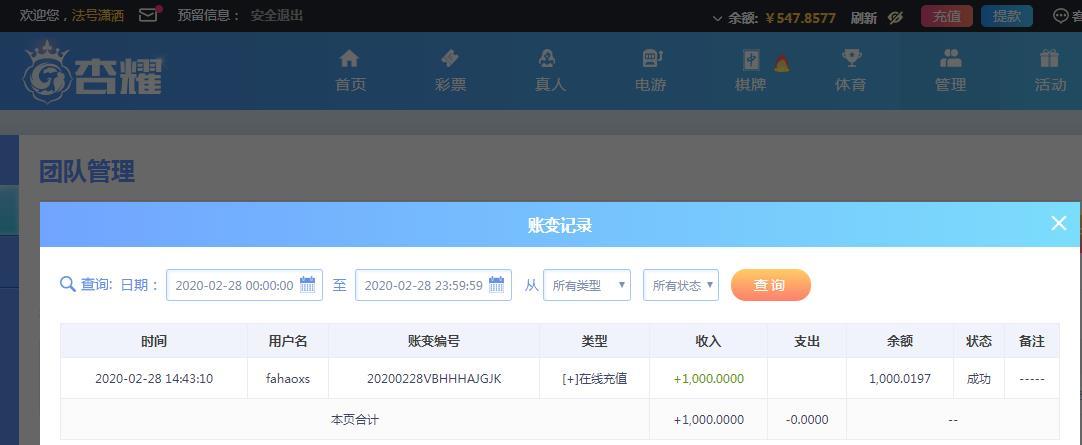The image size is (1082, 445).
Task: Click the 本页合计 page total label
Action: tap(355, 419)
